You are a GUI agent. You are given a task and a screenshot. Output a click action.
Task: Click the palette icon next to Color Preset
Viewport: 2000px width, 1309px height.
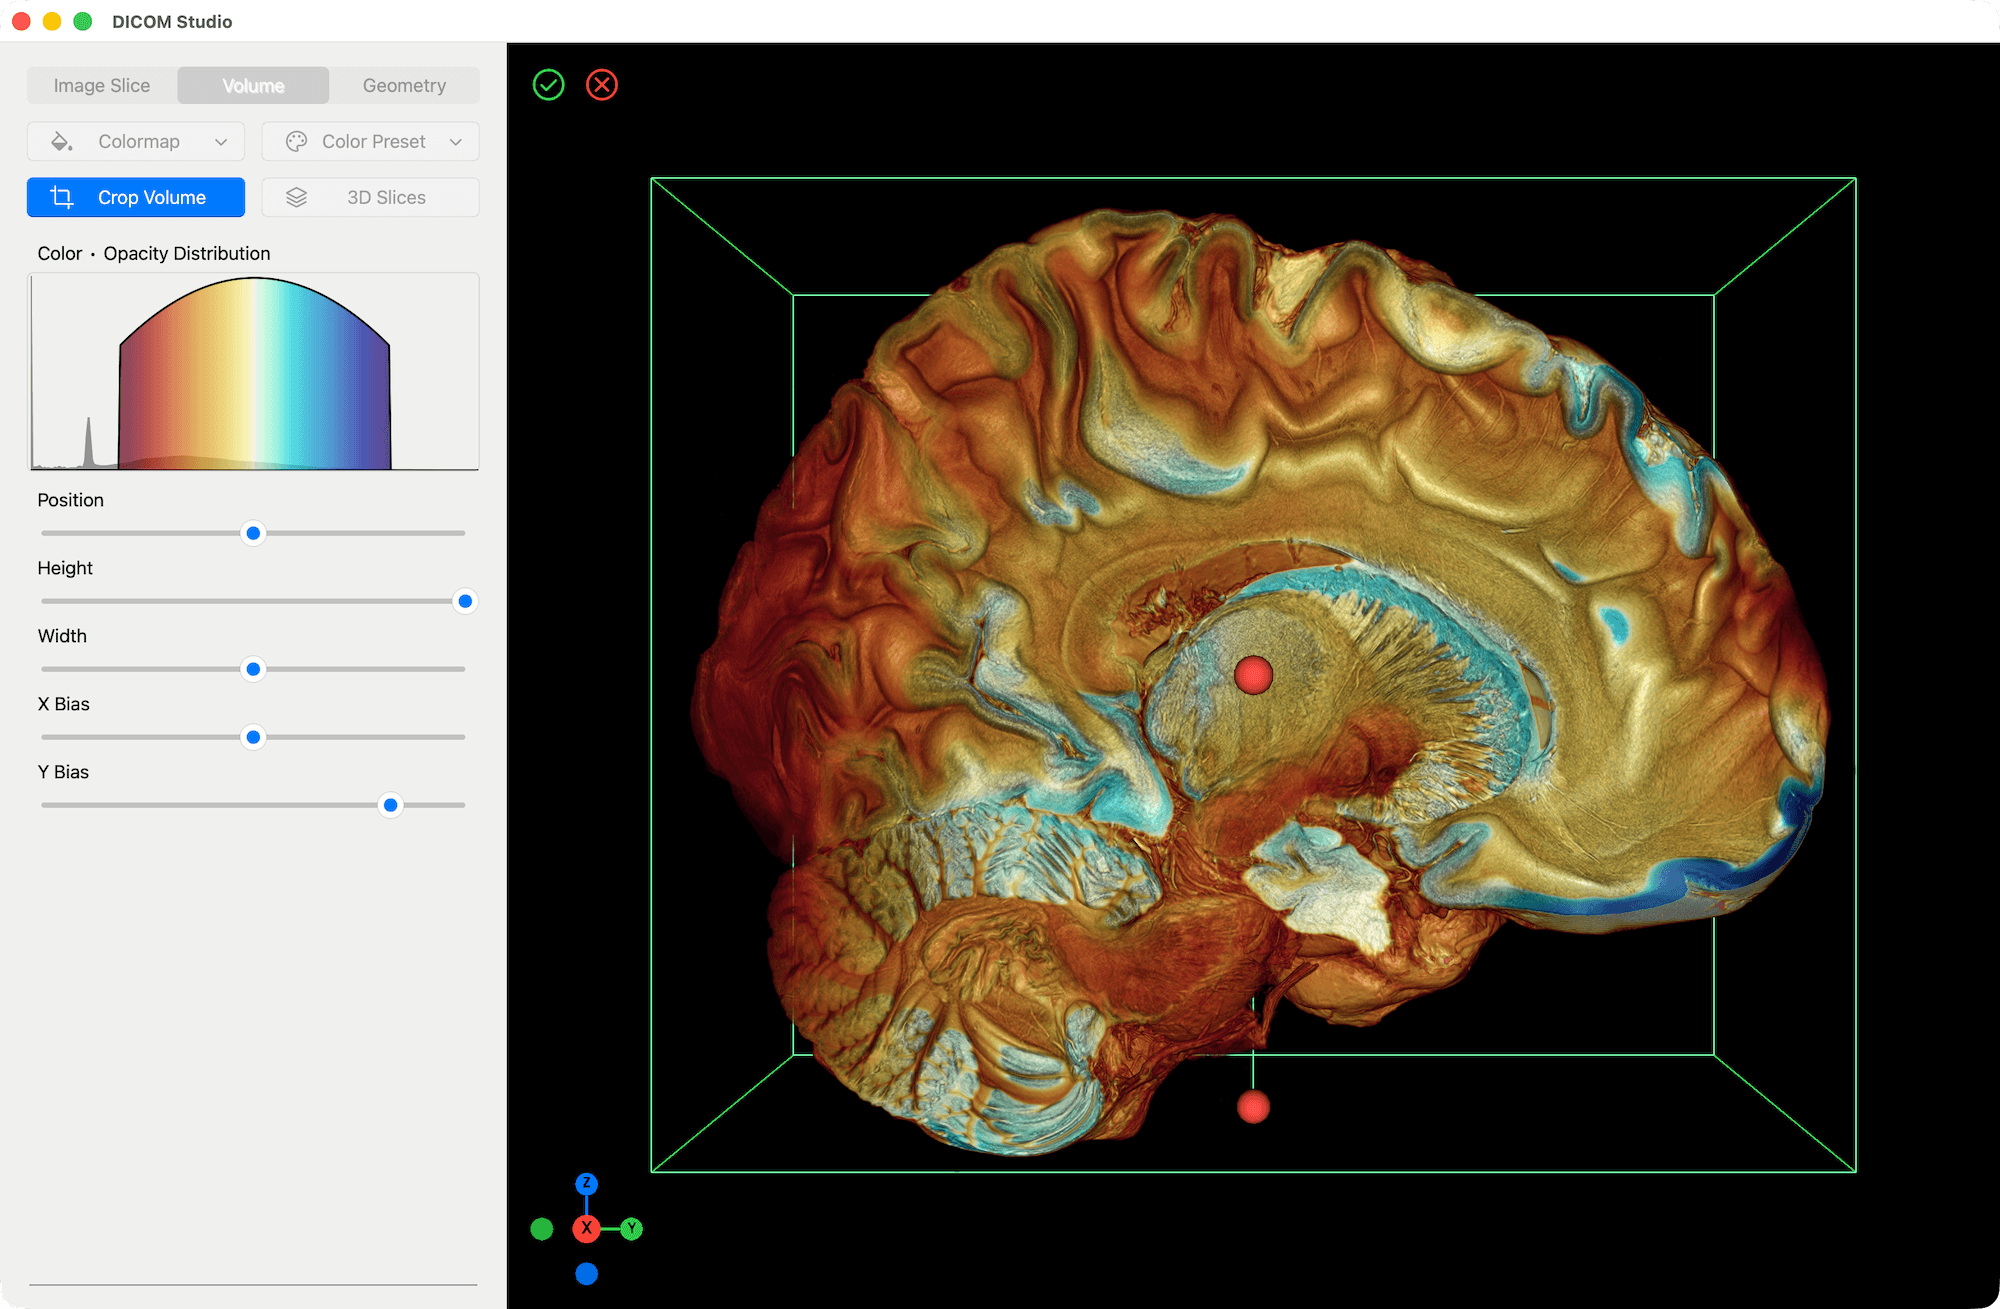pyautogui.click(x=296, y=141)
